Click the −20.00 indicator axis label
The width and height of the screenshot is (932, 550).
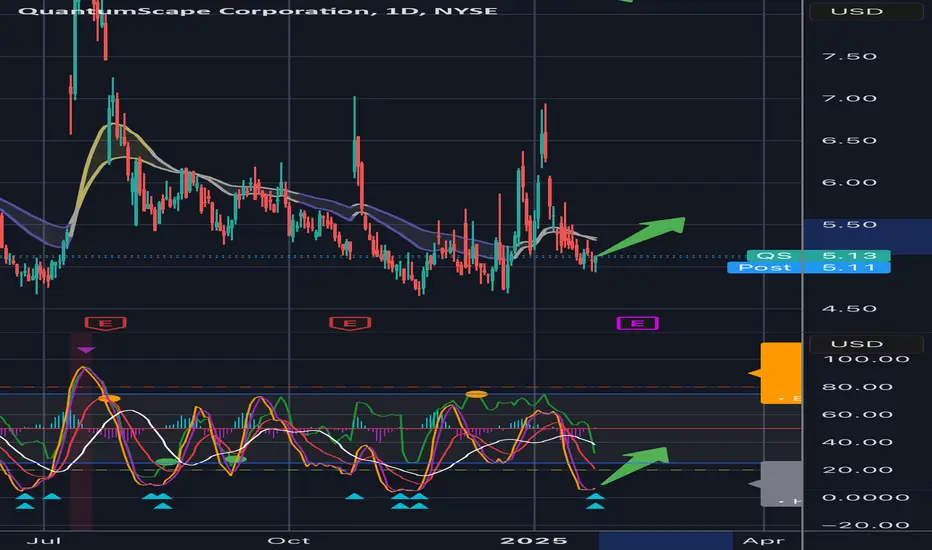click(x=865, y=525)
